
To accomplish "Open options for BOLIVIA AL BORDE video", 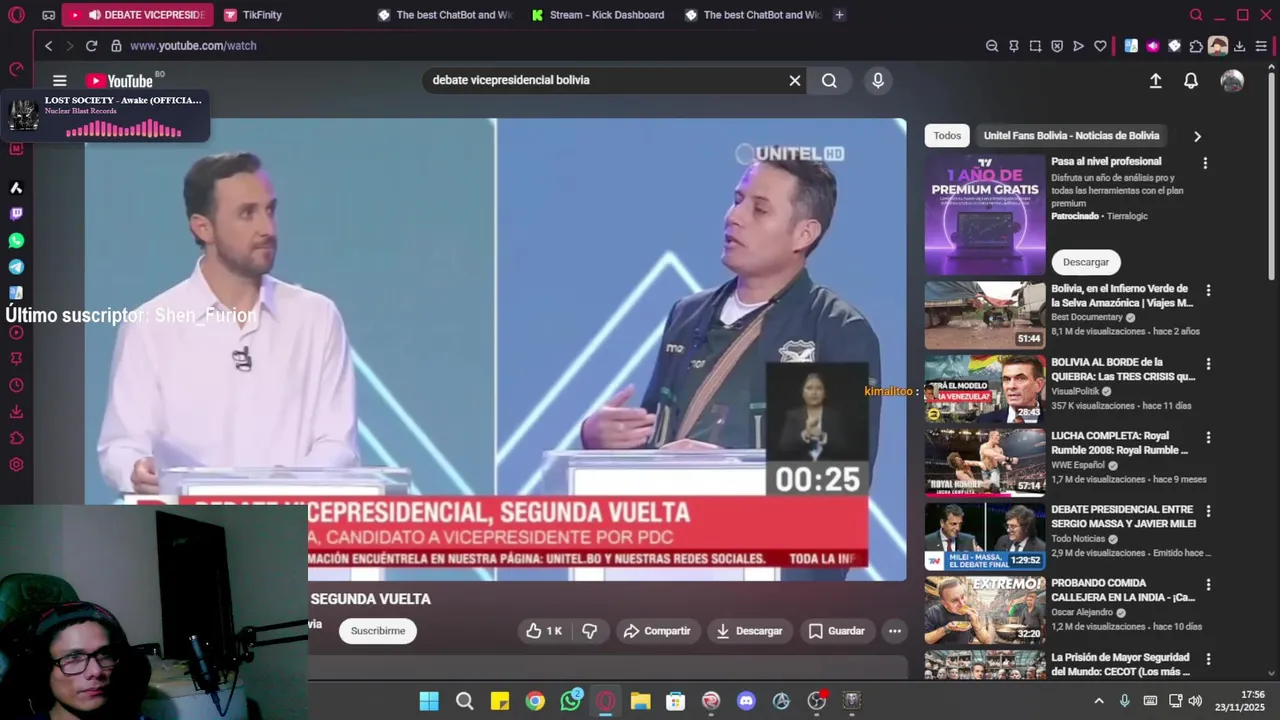I will (x=1208, y=364).
